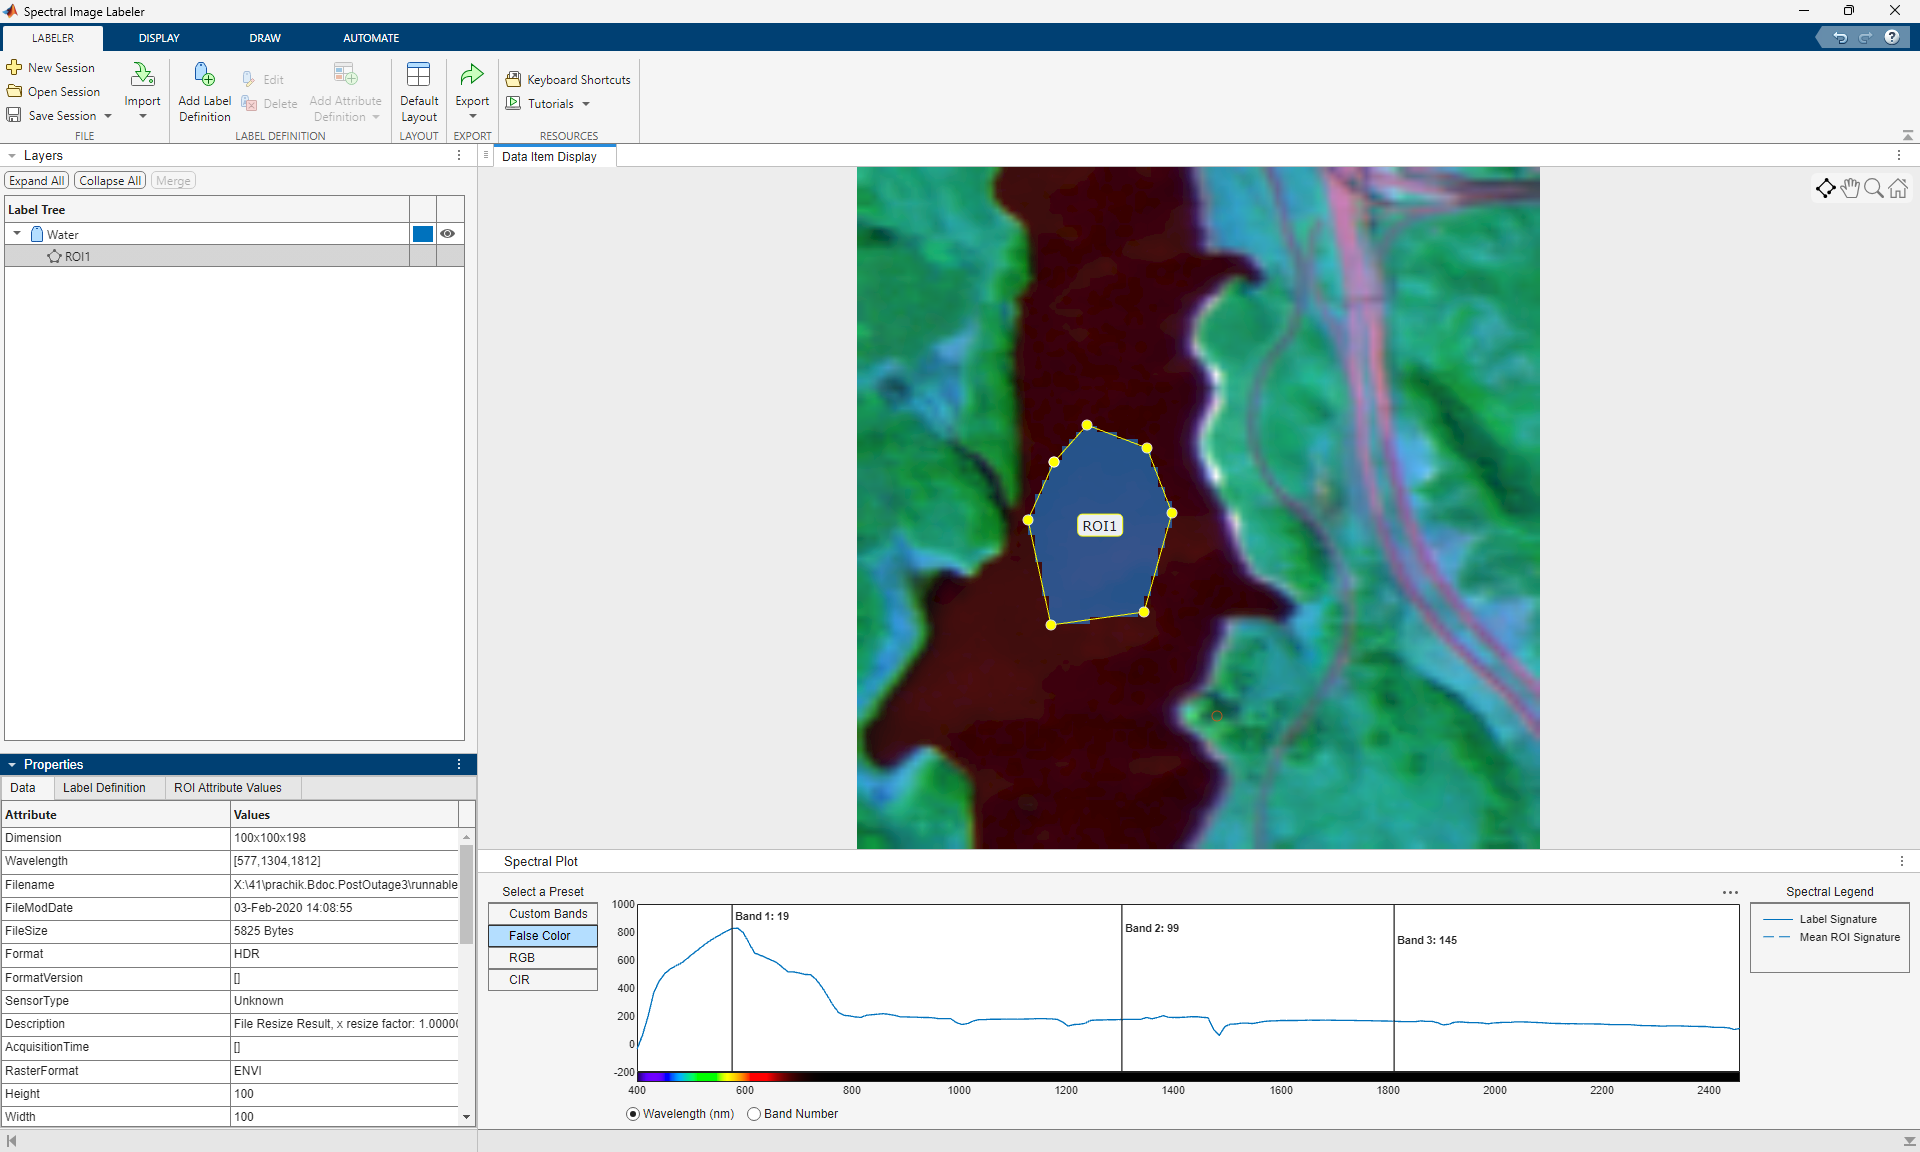This screenshot has height=1152, width=1920.
Task: Restore default view with the Home icon
Action: coord(1897,188)
